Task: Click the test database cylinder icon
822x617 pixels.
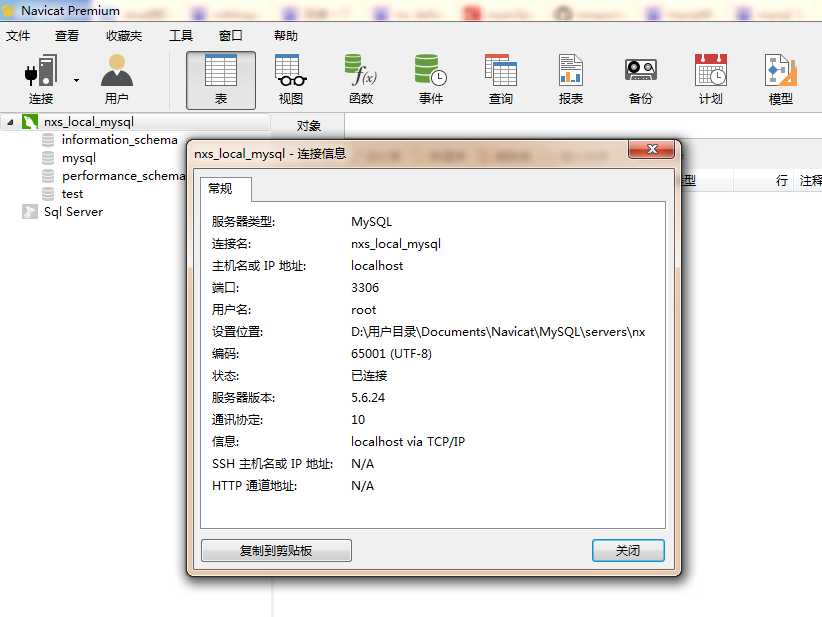Action: pos(48,194)
